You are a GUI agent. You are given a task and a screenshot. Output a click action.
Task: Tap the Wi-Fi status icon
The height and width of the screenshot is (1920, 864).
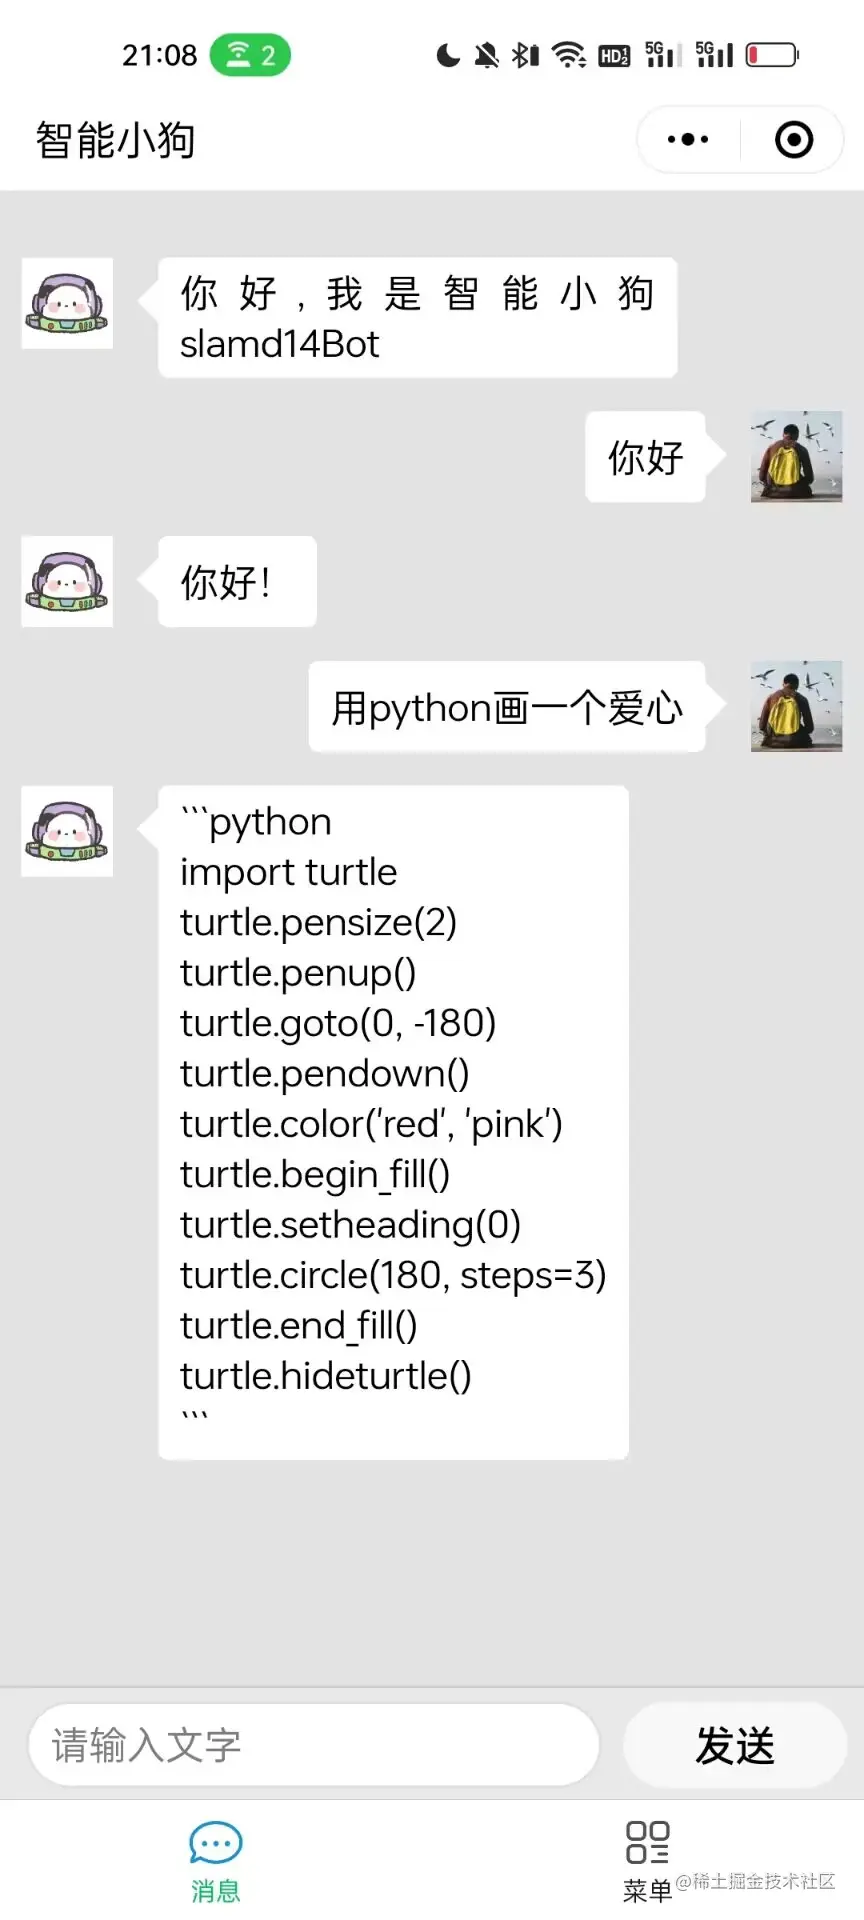569,55
